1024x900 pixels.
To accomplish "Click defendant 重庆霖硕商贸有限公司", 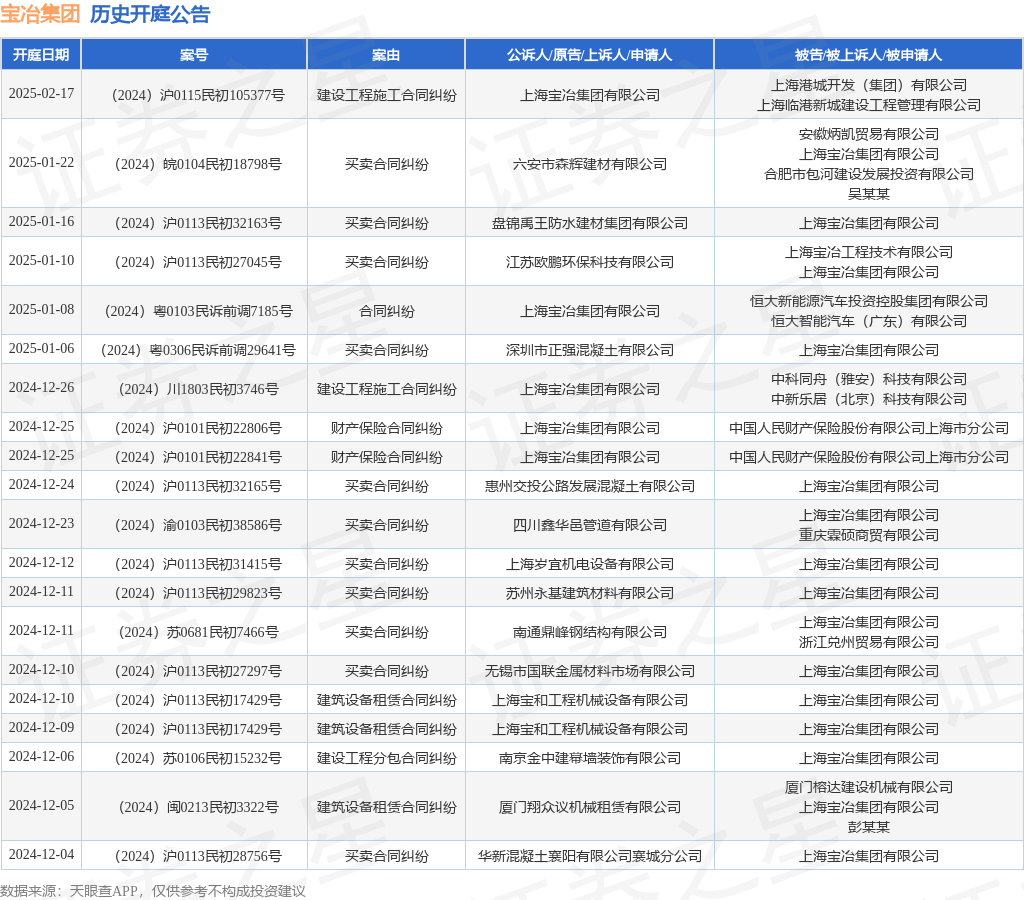I will [869, 535].
